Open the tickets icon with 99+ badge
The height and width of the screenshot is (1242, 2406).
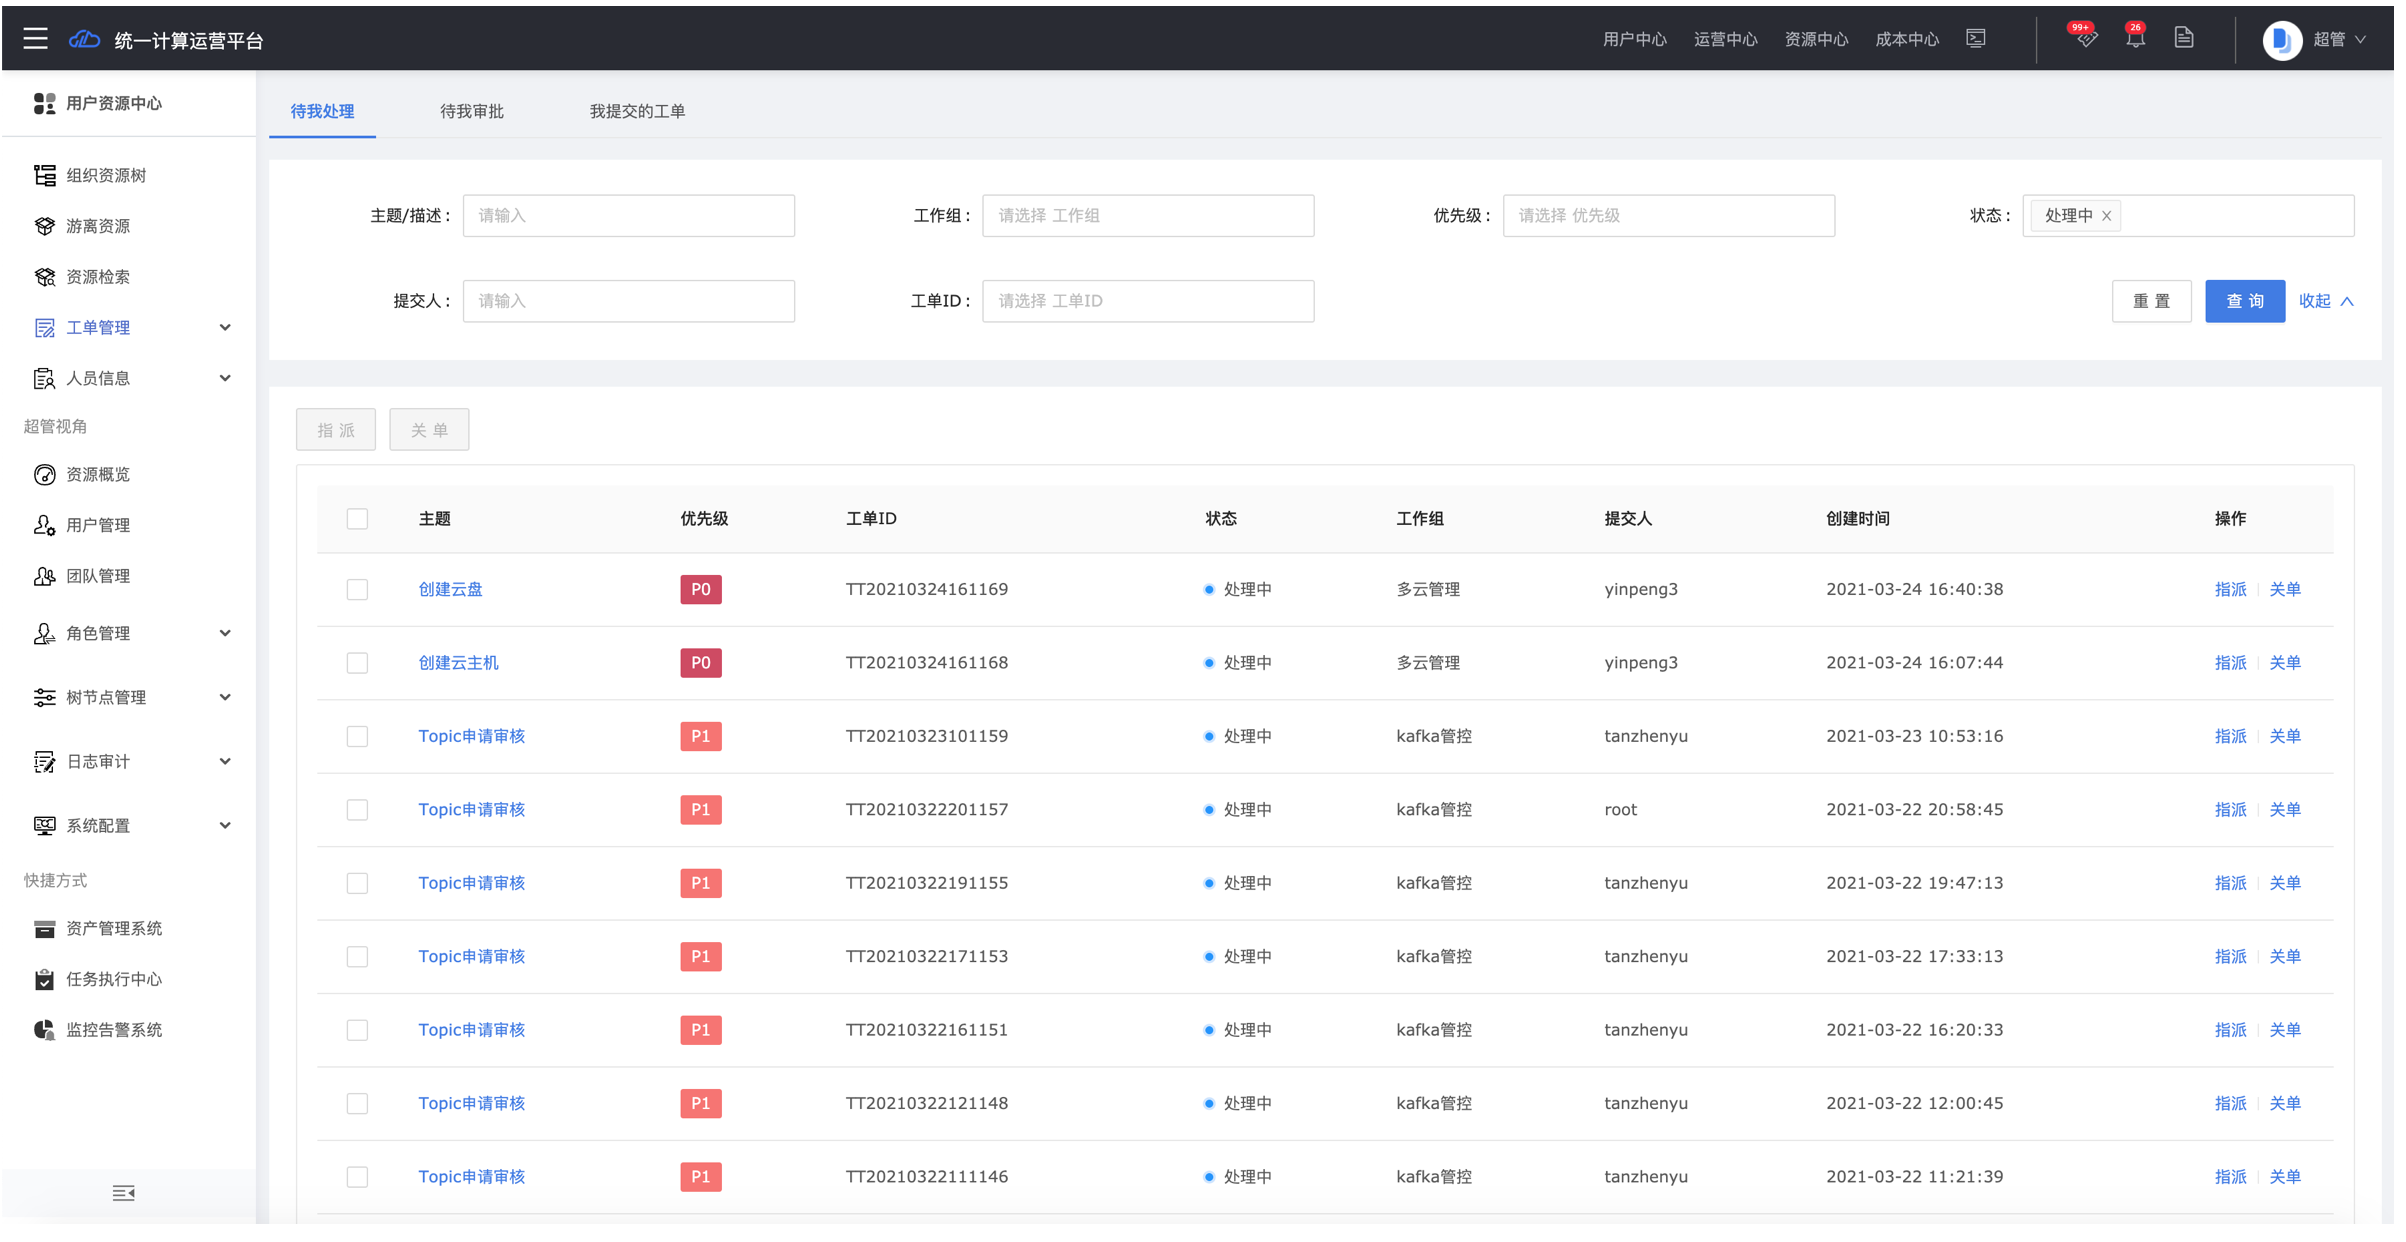[2085, 39]
